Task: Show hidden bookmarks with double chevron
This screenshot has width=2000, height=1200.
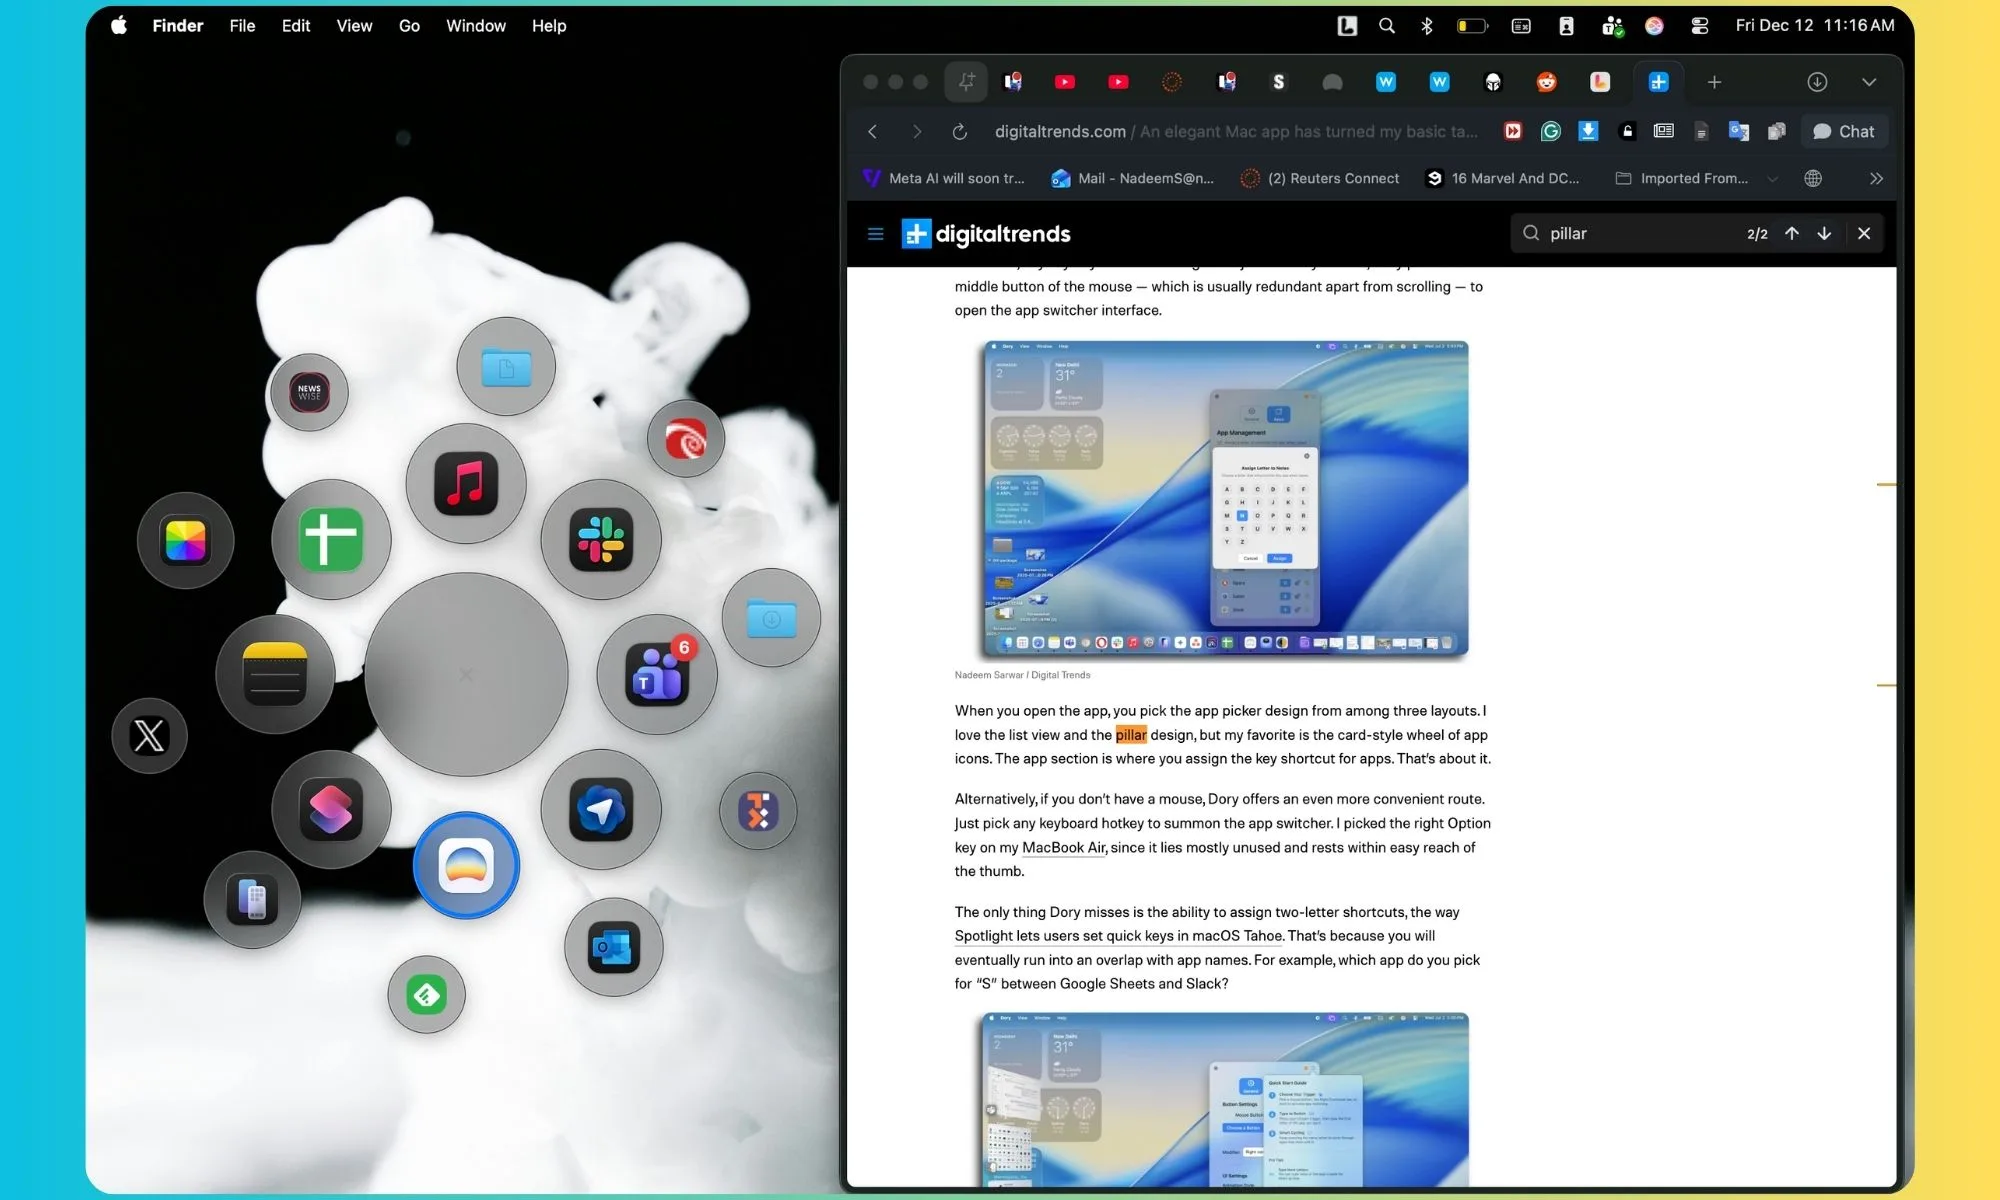Action: click(x=1876, y=178)
